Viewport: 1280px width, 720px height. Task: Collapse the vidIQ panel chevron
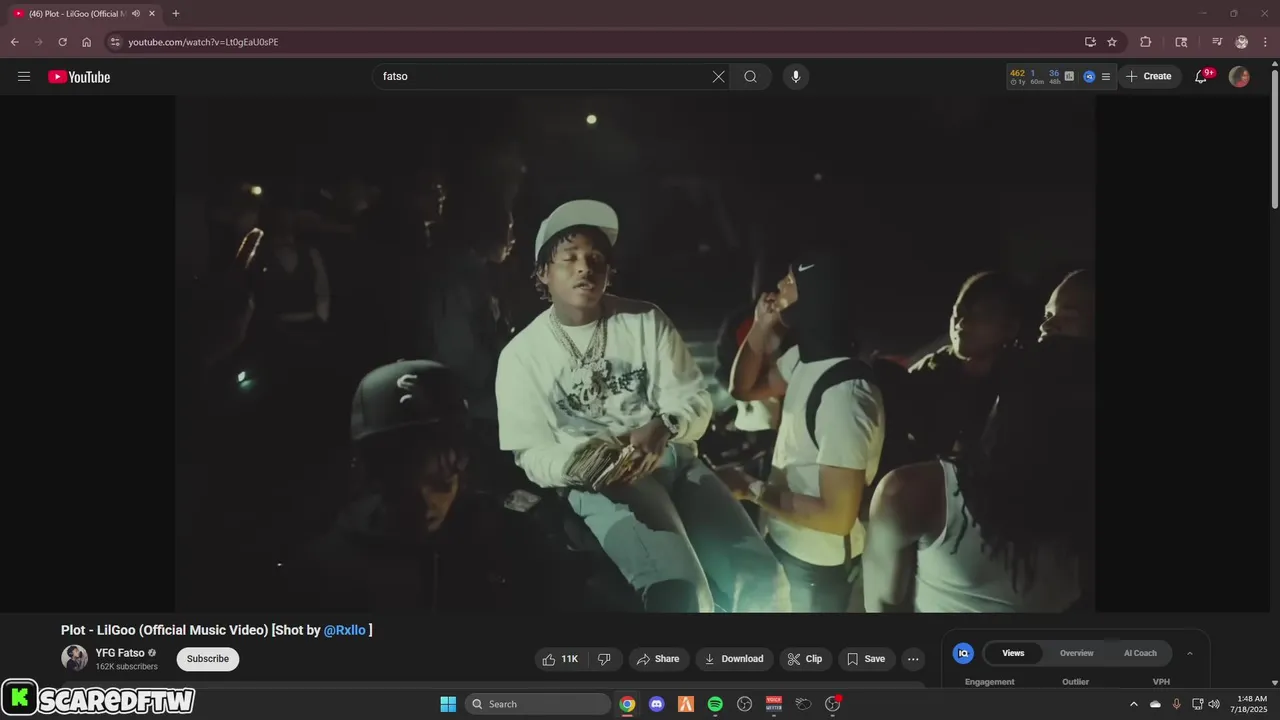pyautogui.click(x=1190, y=653)
